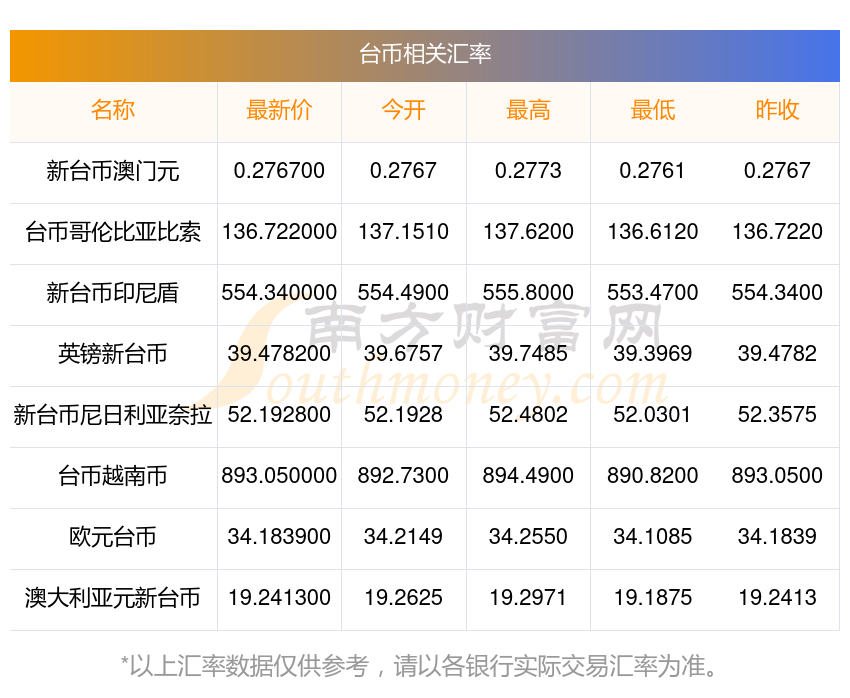Image resolution: width=850 pixels, height=698 pixels.
Task: Open the 新台币澳门元 row name
Action: click(x=113, y=171)
